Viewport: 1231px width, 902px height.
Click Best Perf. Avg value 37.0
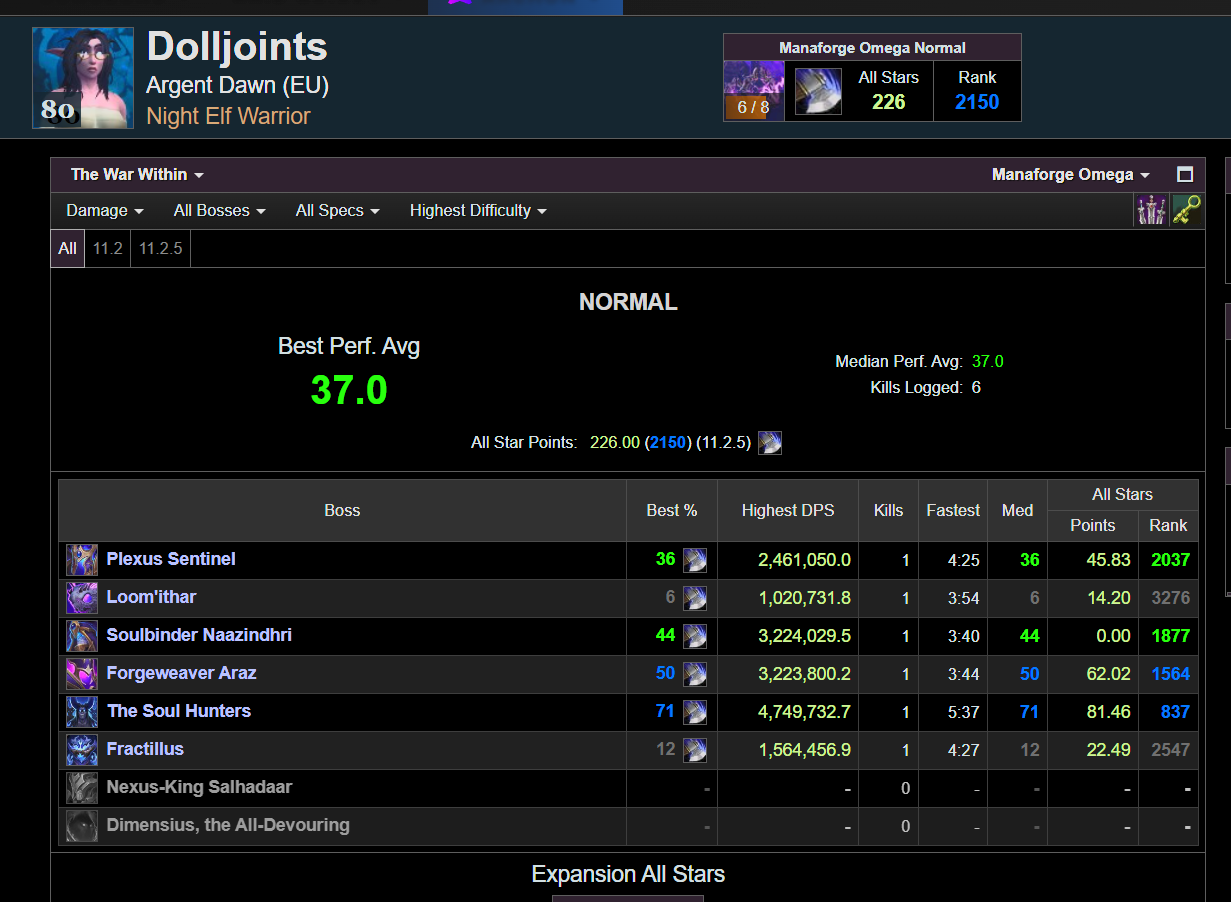pyautogui.click(x=349, y=390)
